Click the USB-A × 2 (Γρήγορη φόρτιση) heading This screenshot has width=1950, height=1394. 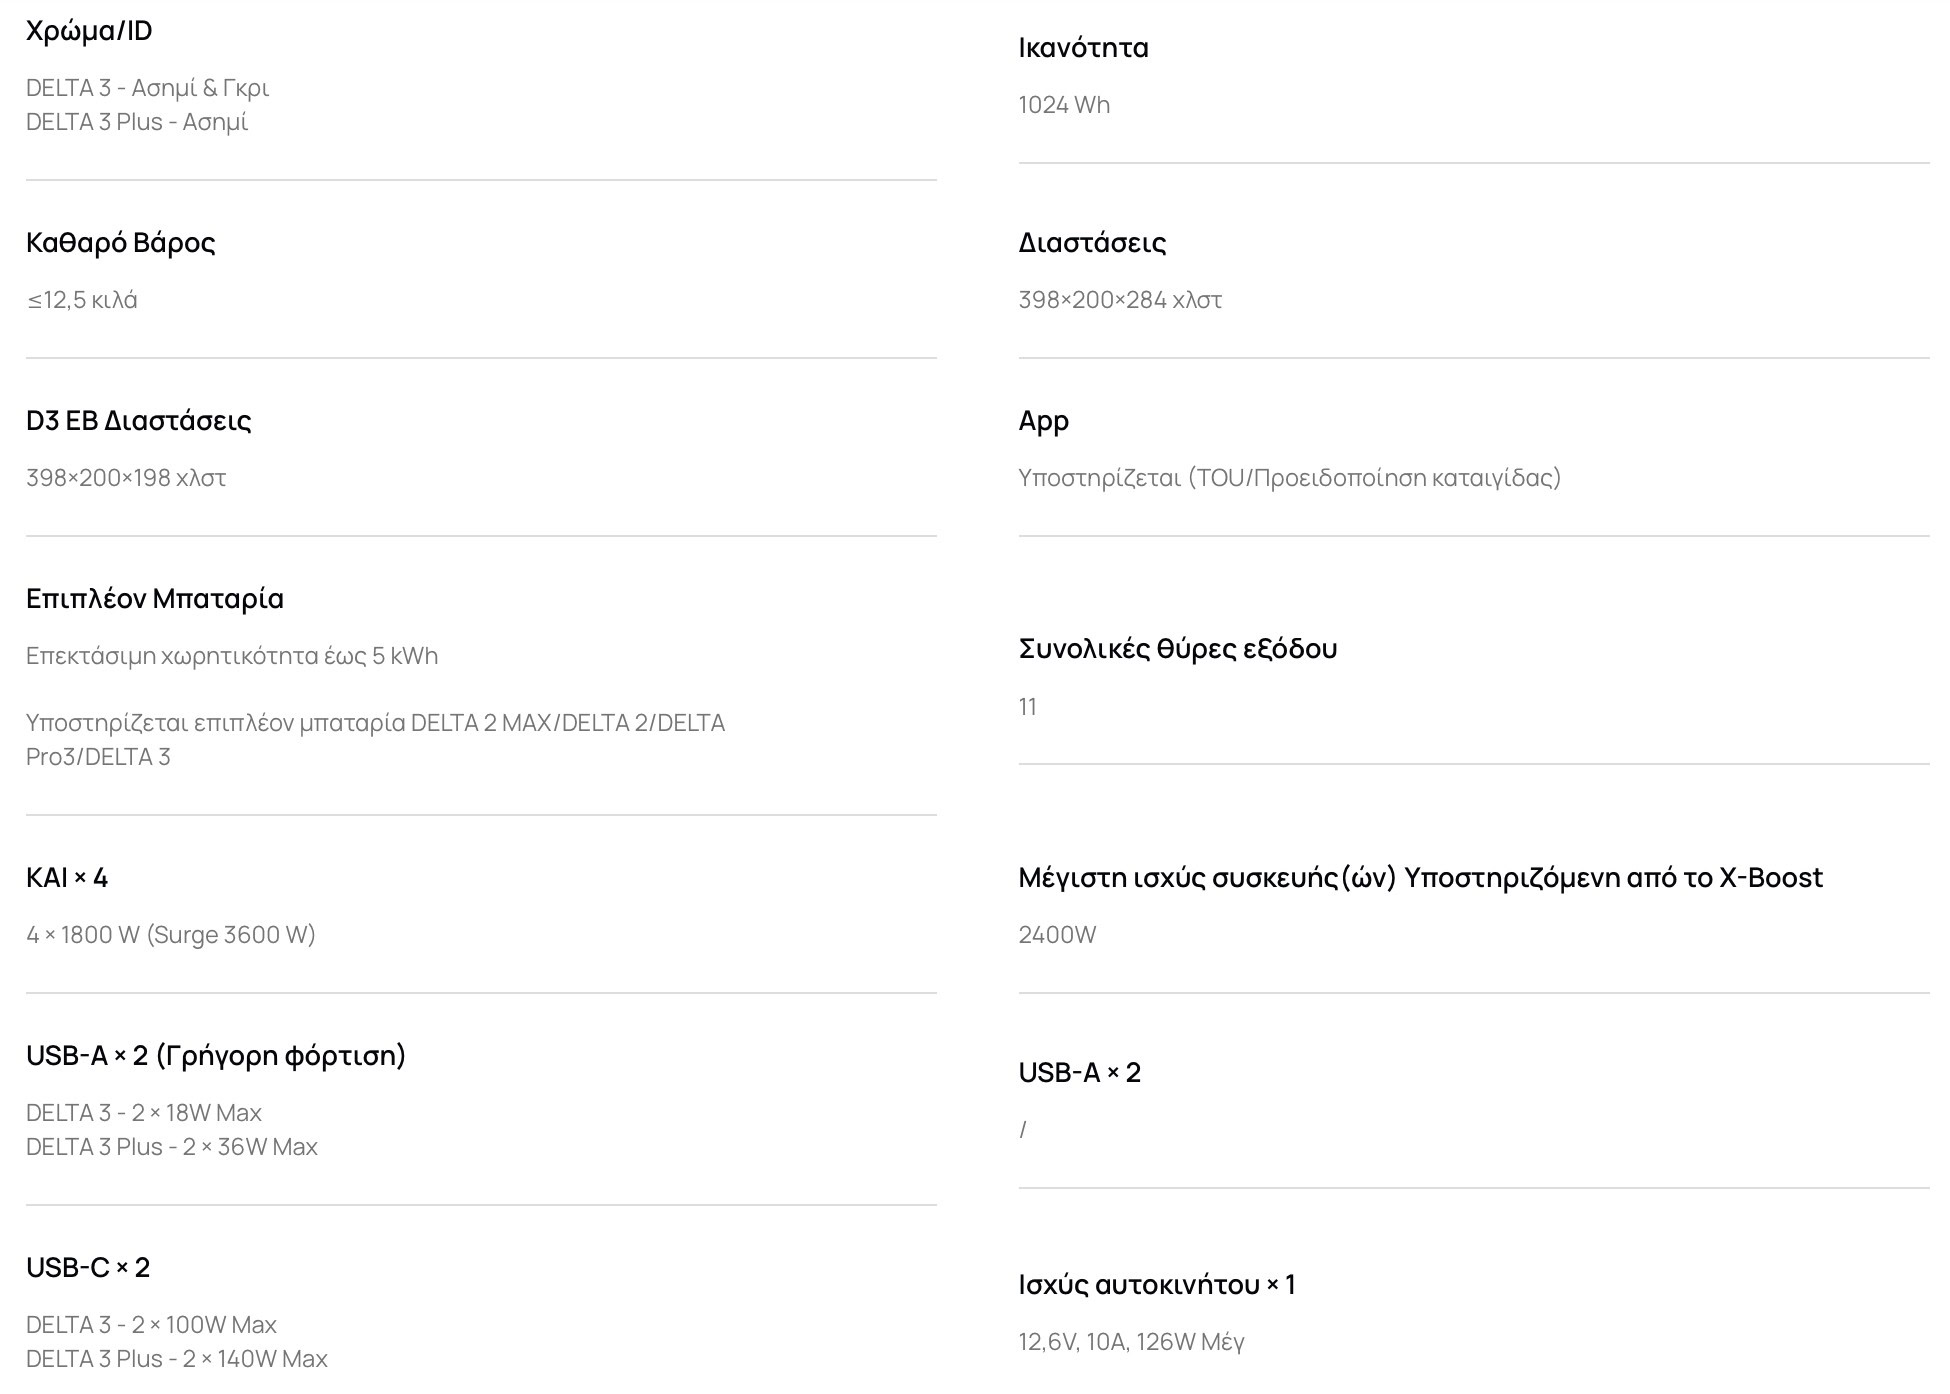point(216,1056)
